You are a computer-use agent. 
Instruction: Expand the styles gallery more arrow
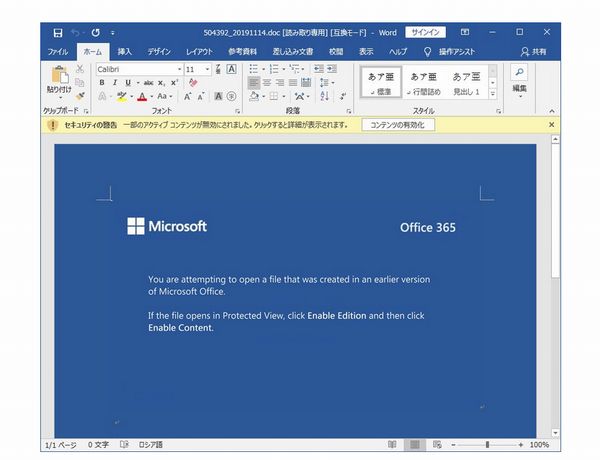(x=493, y=93)
